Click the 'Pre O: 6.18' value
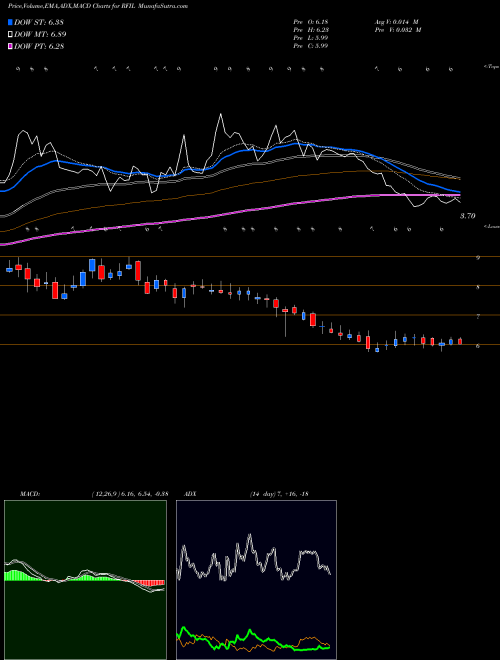500x660 pixels. [x=311, y=22]
